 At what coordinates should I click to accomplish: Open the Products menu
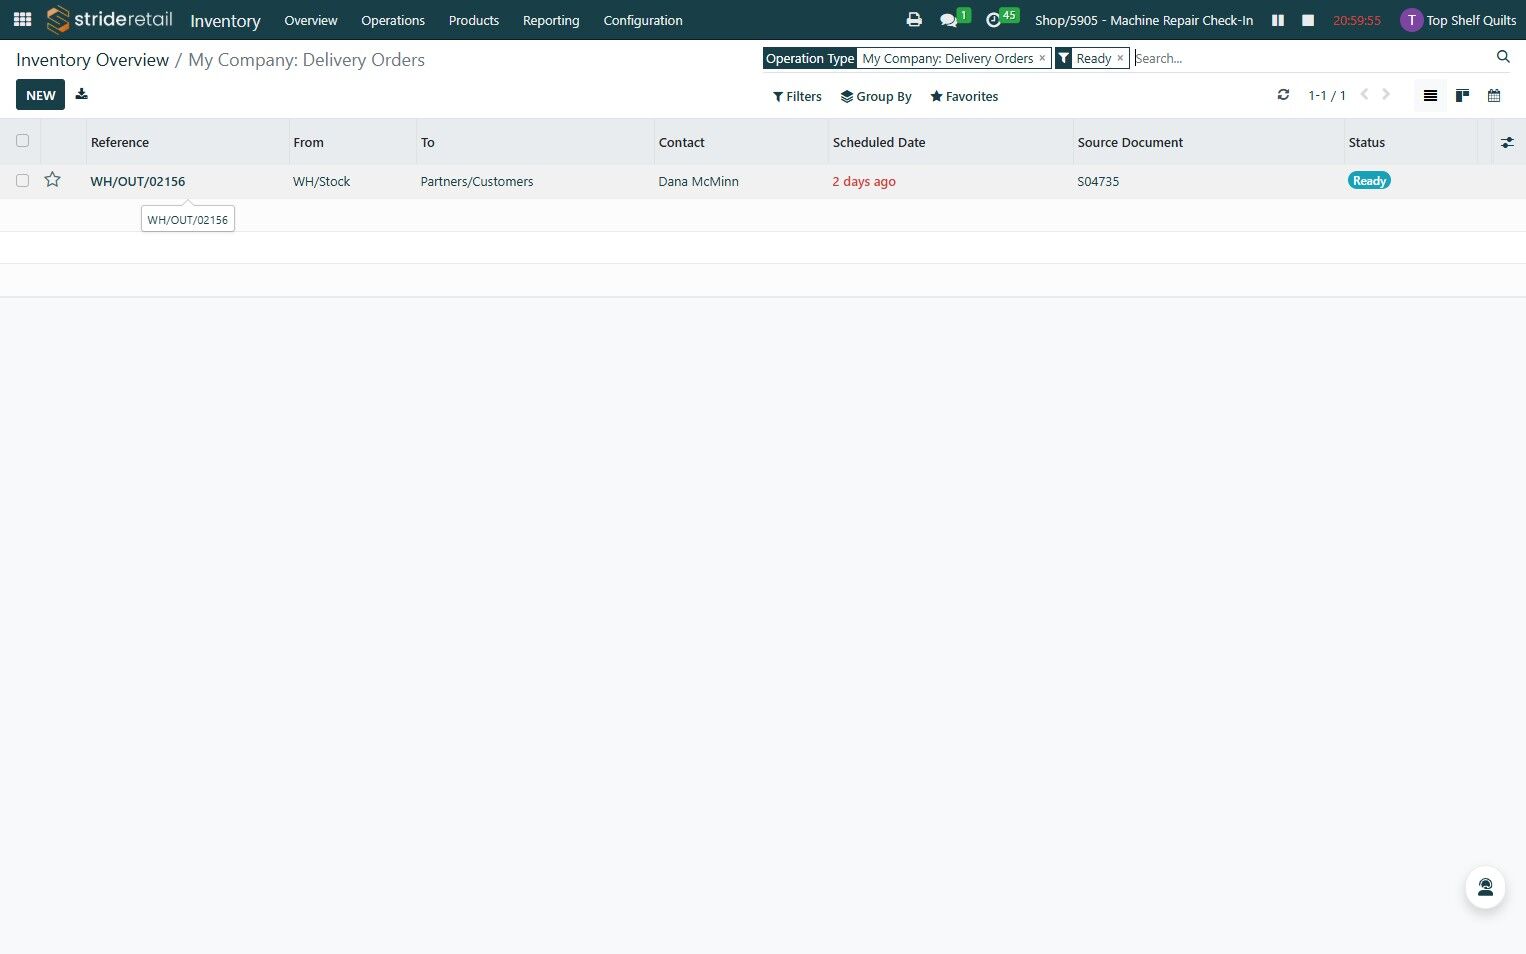[x=474, y=20]
